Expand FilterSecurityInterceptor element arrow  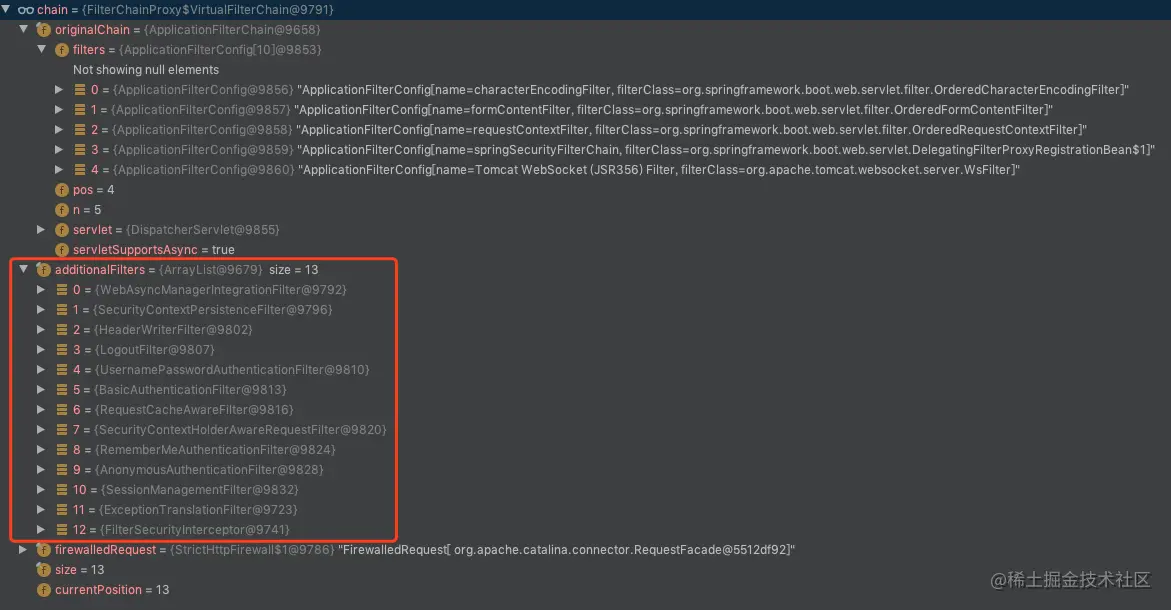pyautogui.click(x=42, y=529)
